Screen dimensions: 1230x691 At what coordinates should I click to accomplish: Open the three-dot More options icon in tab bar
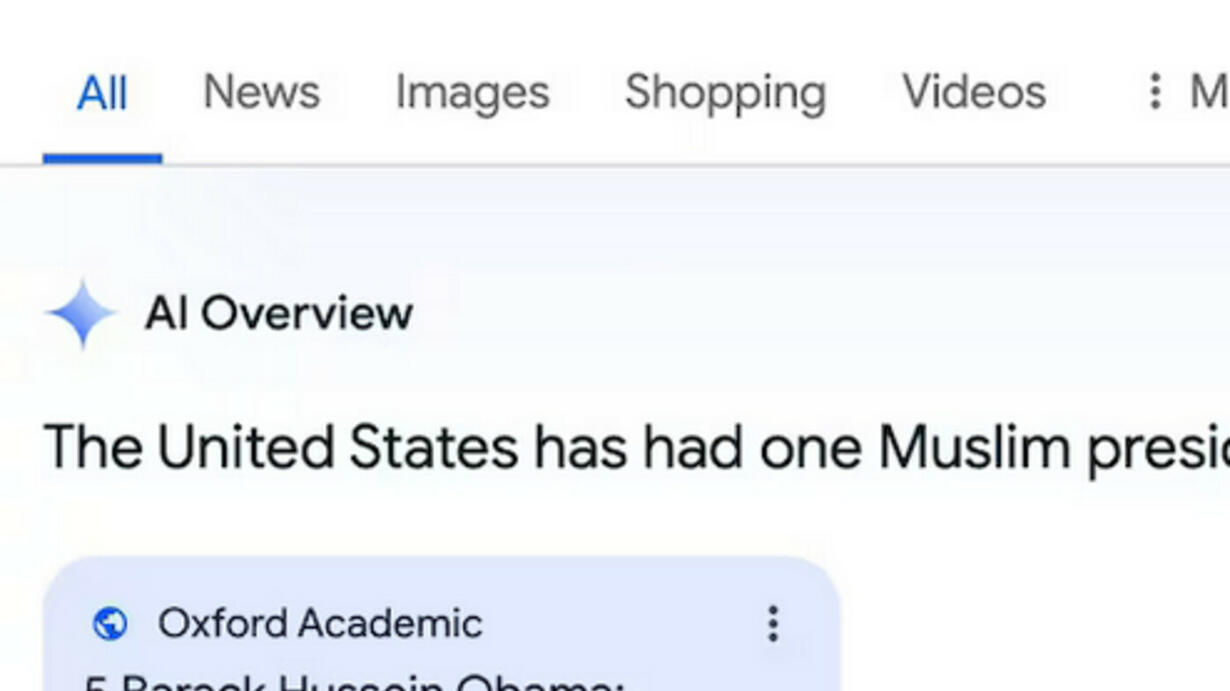(1155, 92)
